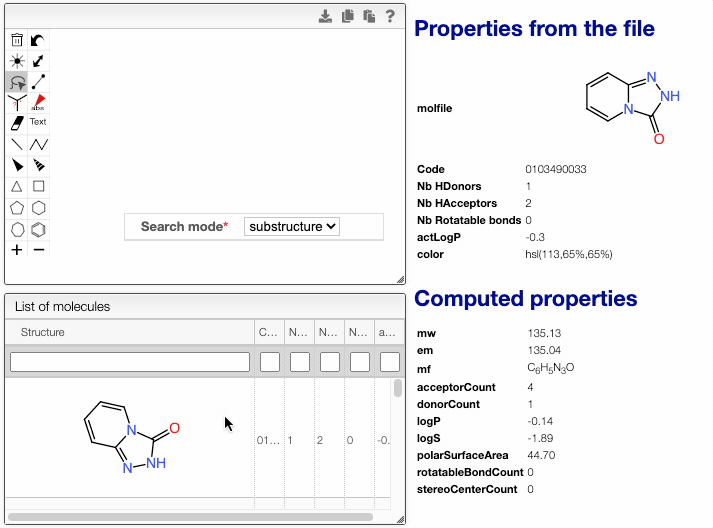
Task: Click the horizontal scrollbar below the list
Action: click(x=191, y=517)
